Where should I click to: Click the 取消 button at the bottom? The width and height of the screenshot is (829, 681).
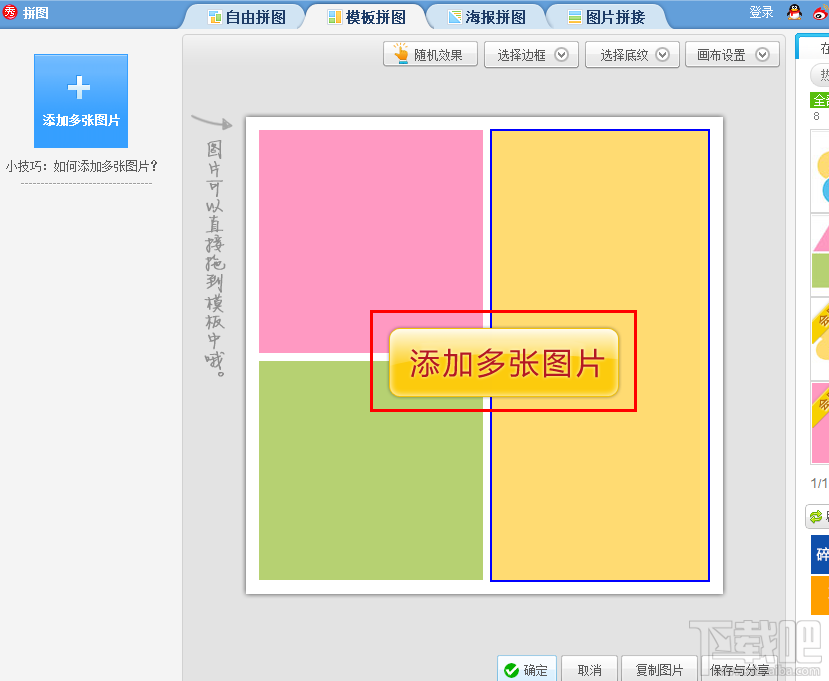click(x=589, y=669)
